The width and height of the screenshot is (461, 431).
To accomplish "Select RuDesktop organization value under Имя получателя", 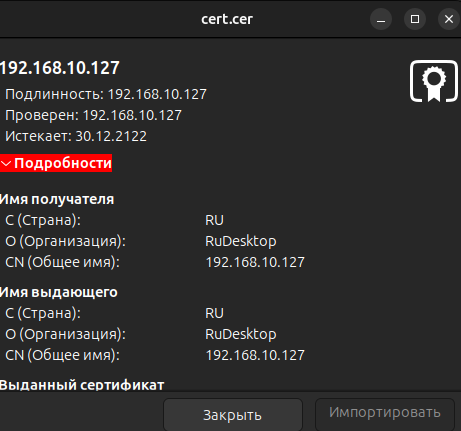I will tap(241, 241).
